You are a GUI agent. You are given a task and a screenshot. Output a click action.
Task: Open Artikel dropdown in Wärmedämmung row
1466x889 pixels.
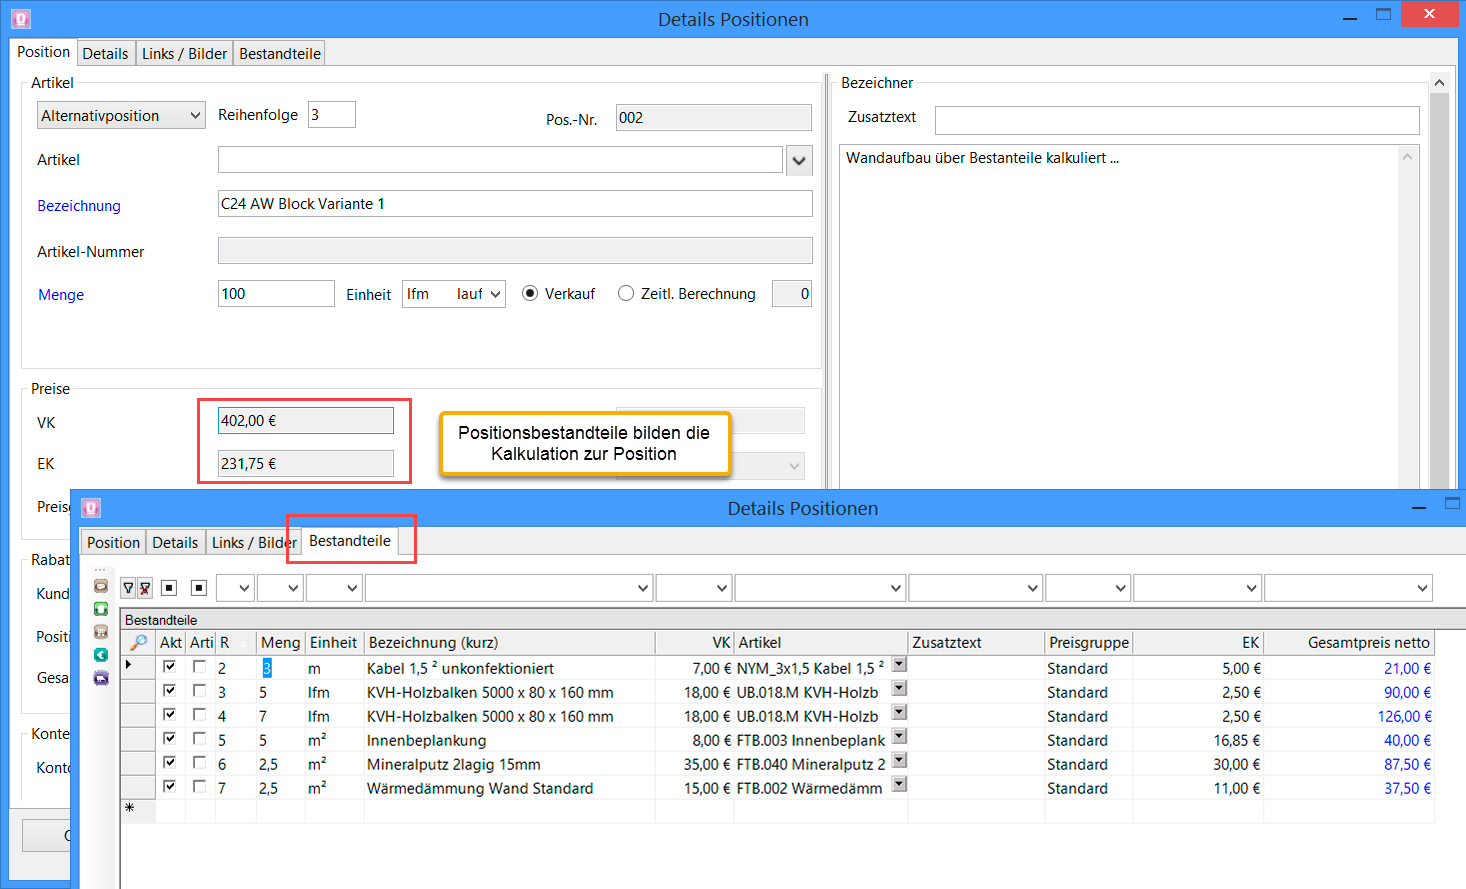tap(899, 785)
